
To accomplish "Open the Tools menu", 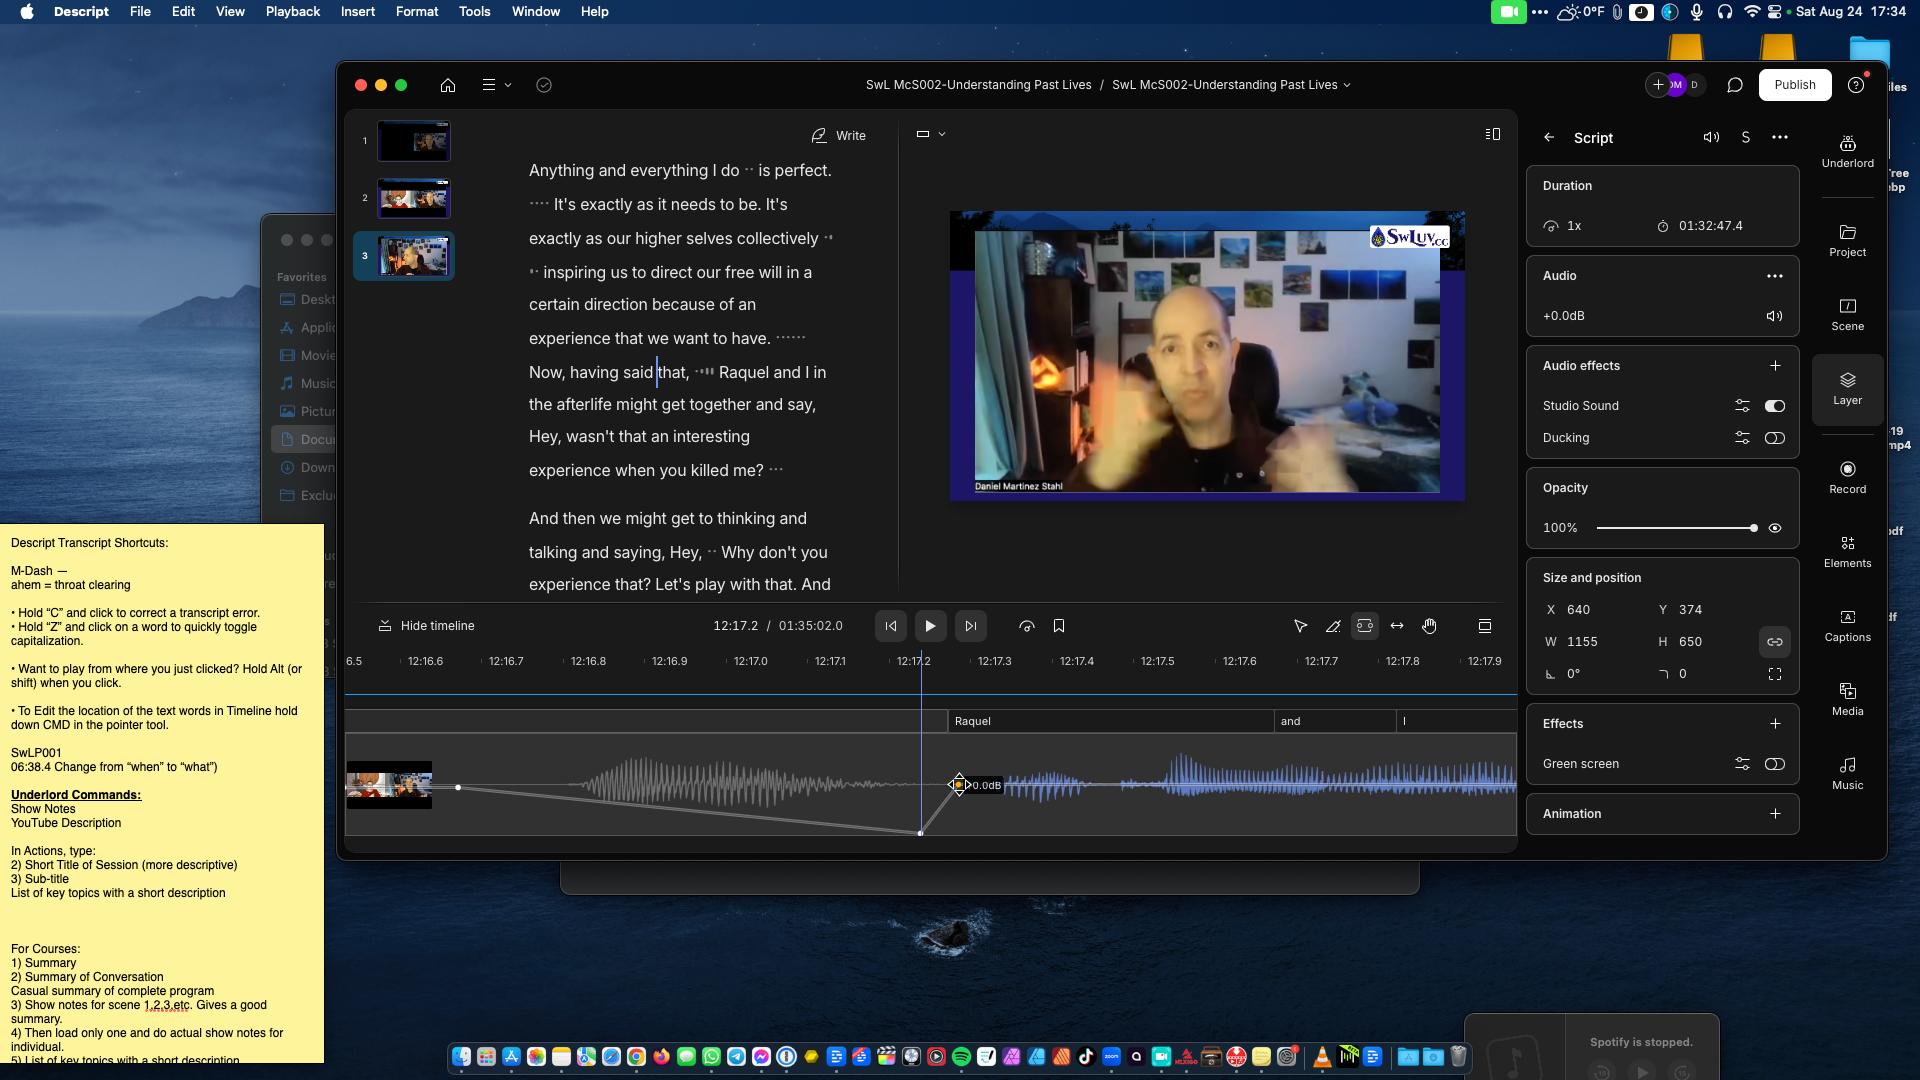I will 474,12.
